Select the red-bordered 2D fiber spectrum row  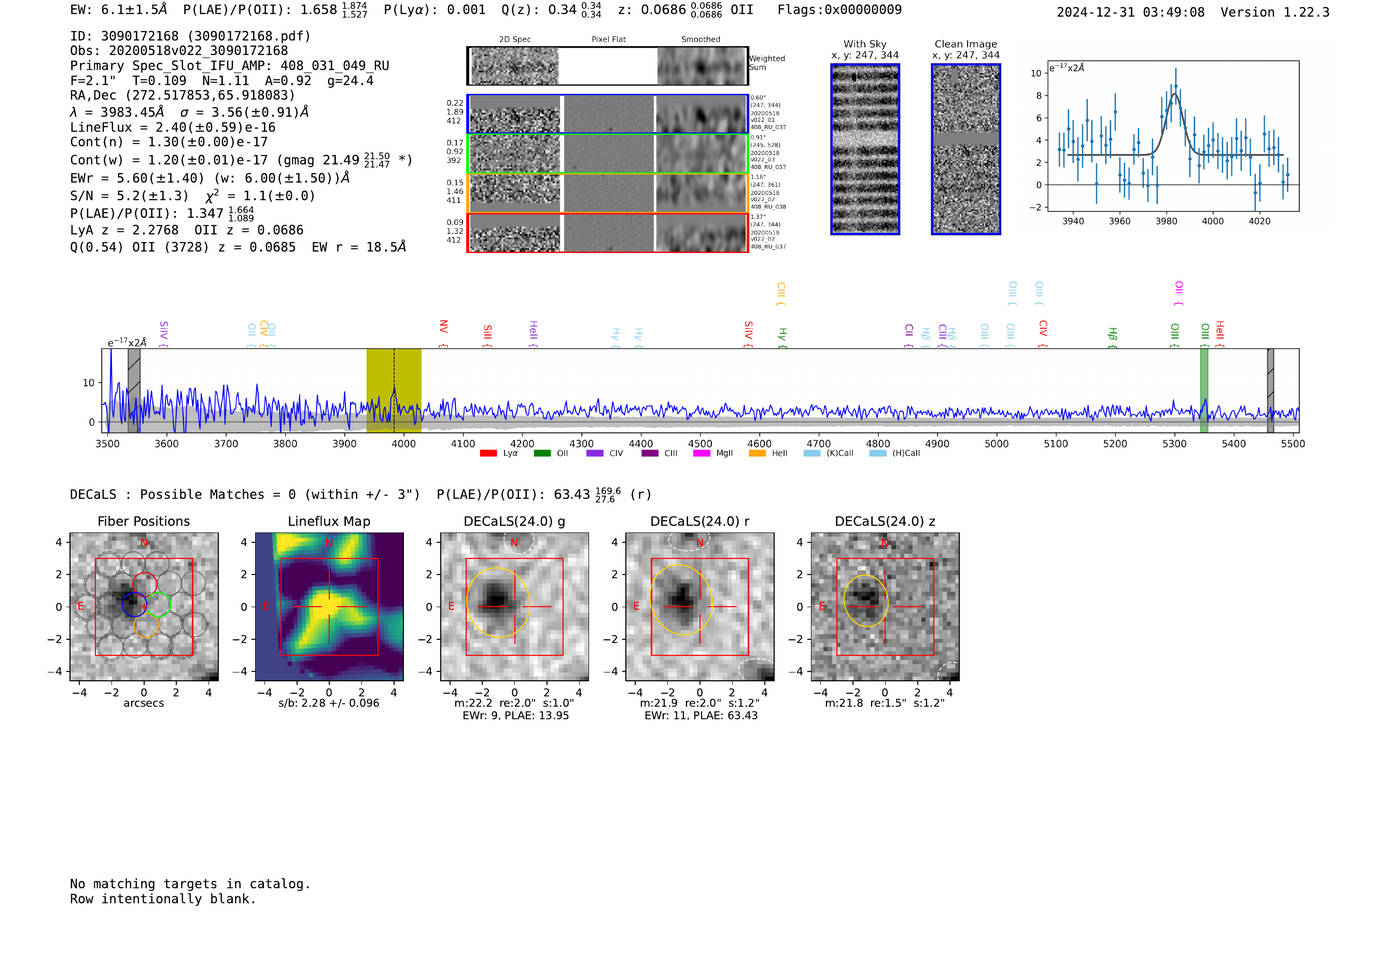pyautogui.click(x=607, y=232)
